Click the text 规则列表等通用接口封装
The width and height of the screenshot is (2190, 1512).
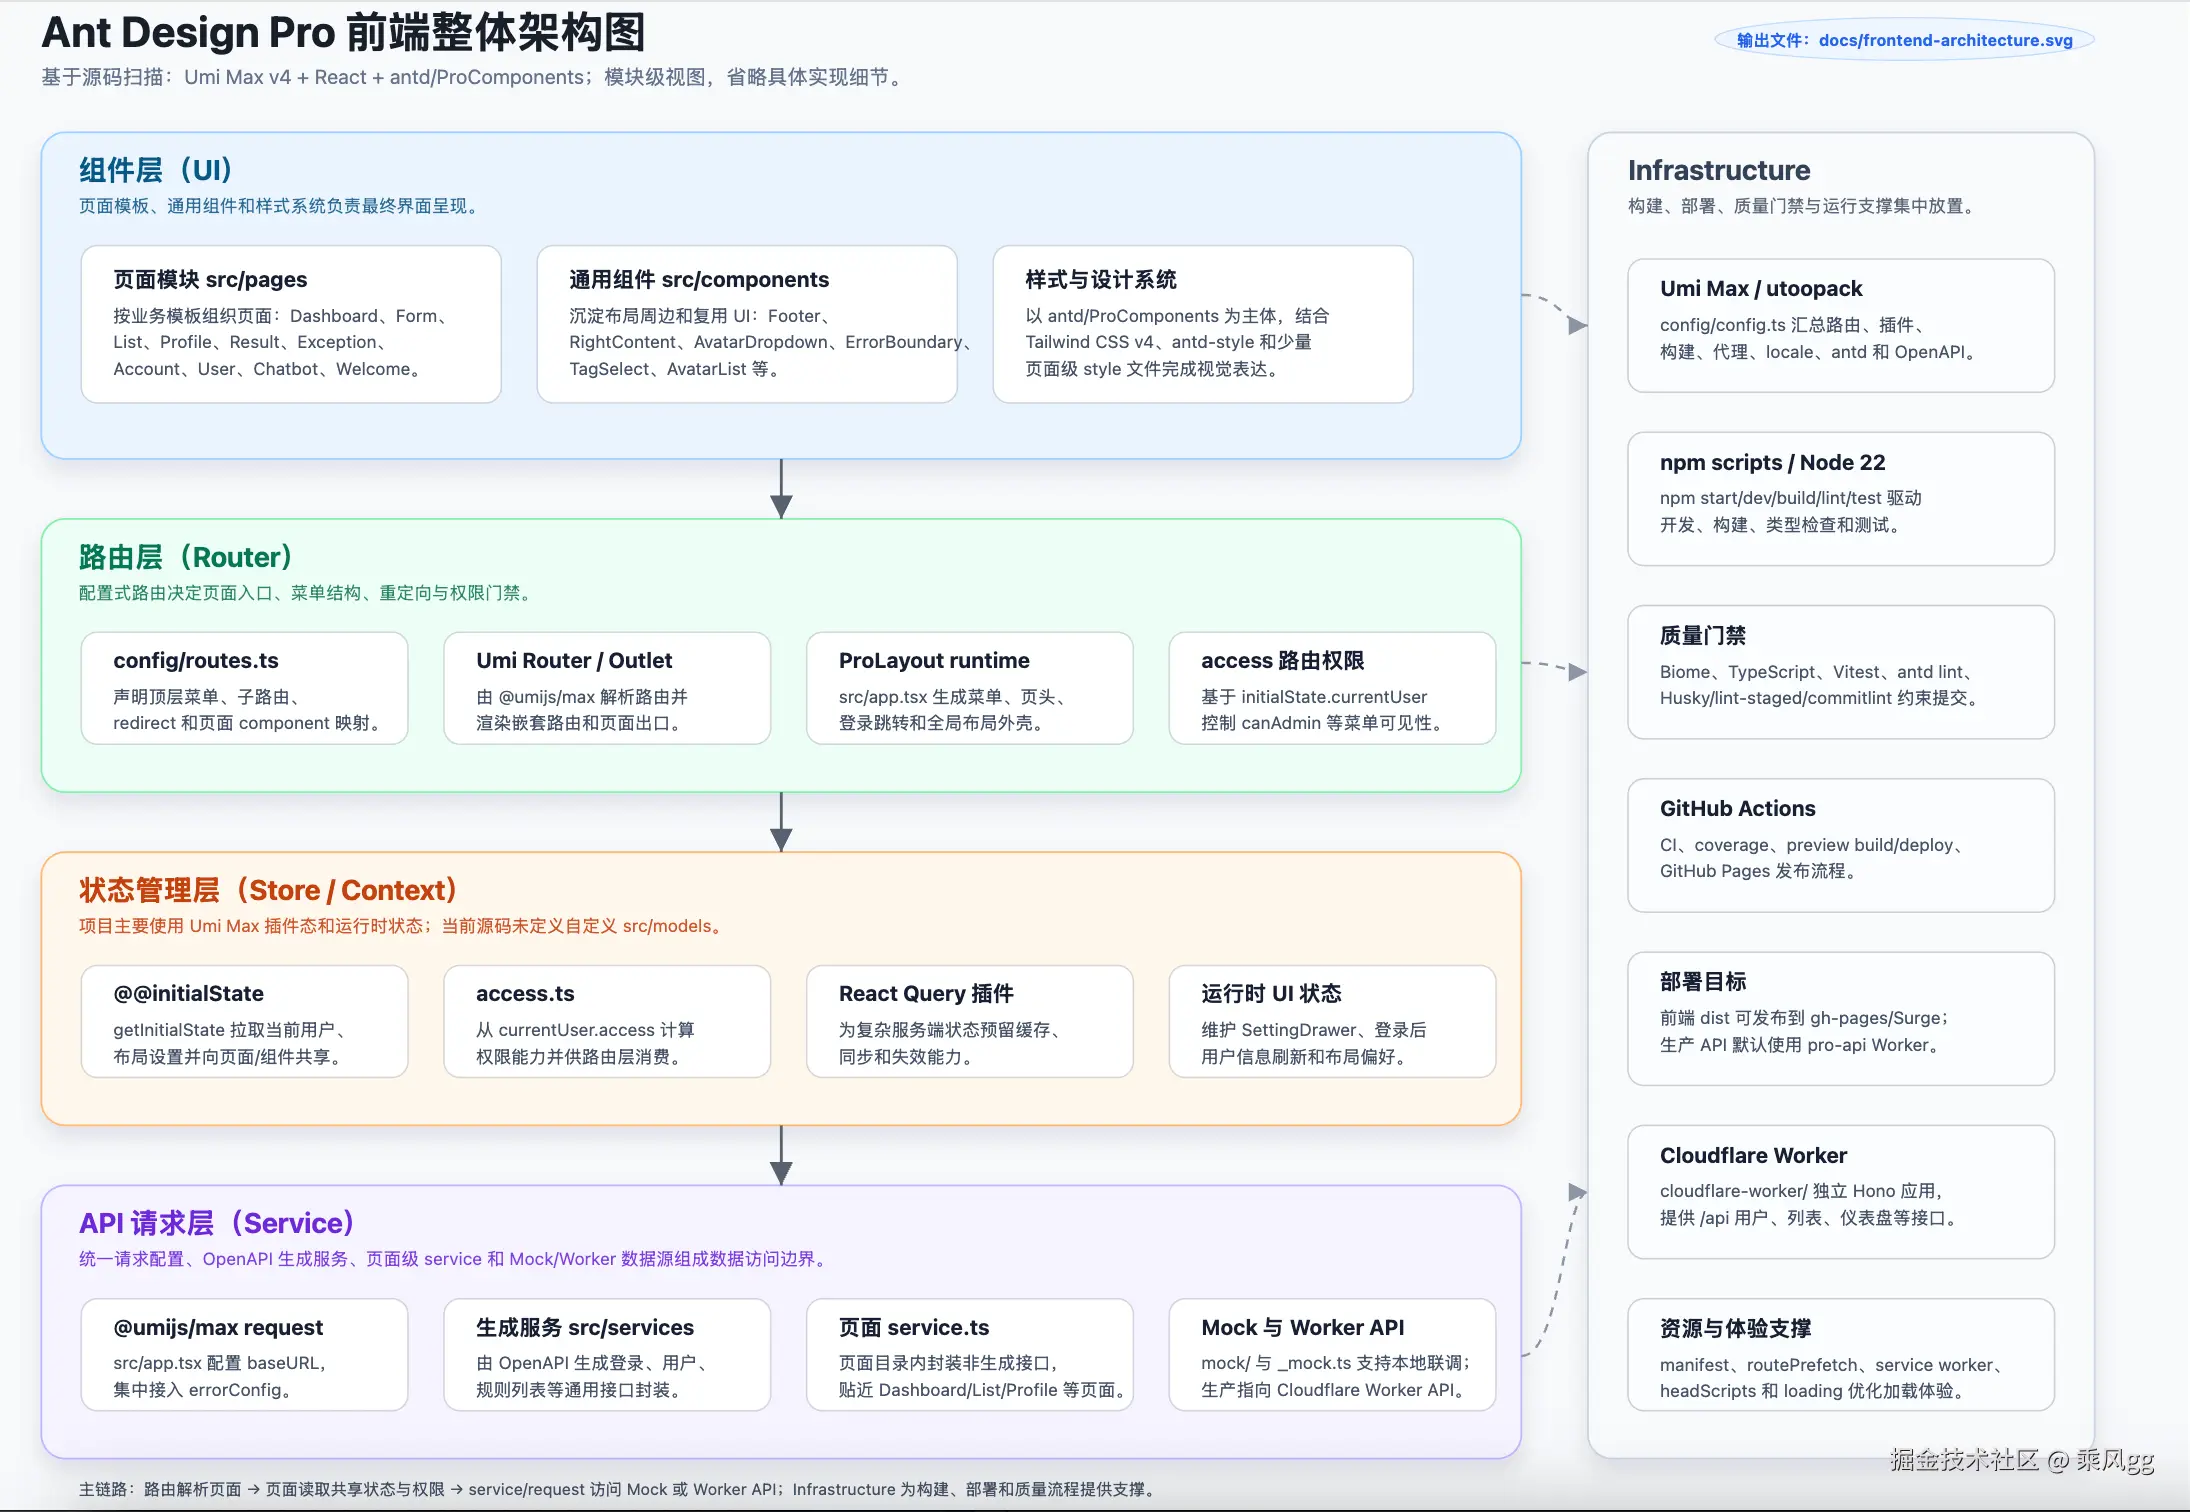point(581,1390)
